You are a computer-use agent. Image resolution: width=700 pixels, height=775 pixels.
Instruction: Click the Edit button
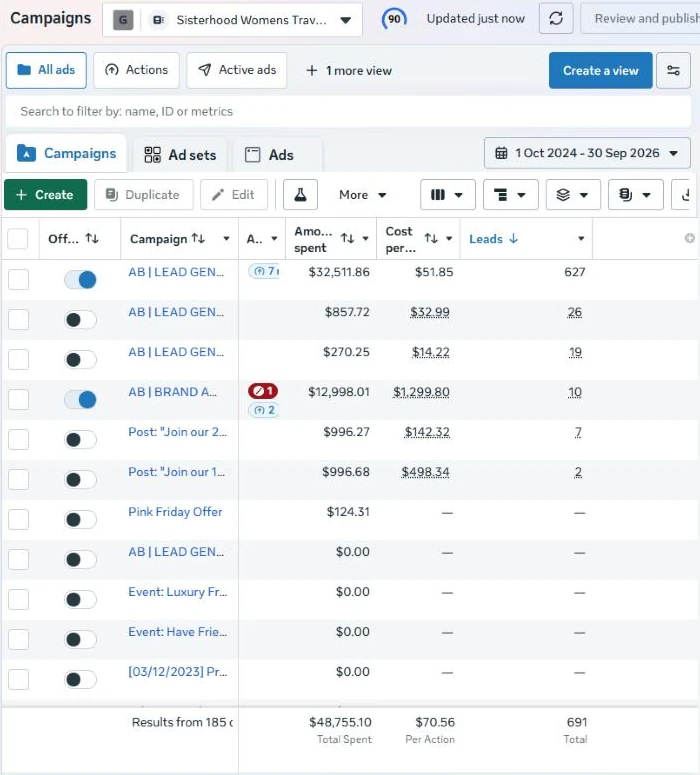click(x=234, y=195)
